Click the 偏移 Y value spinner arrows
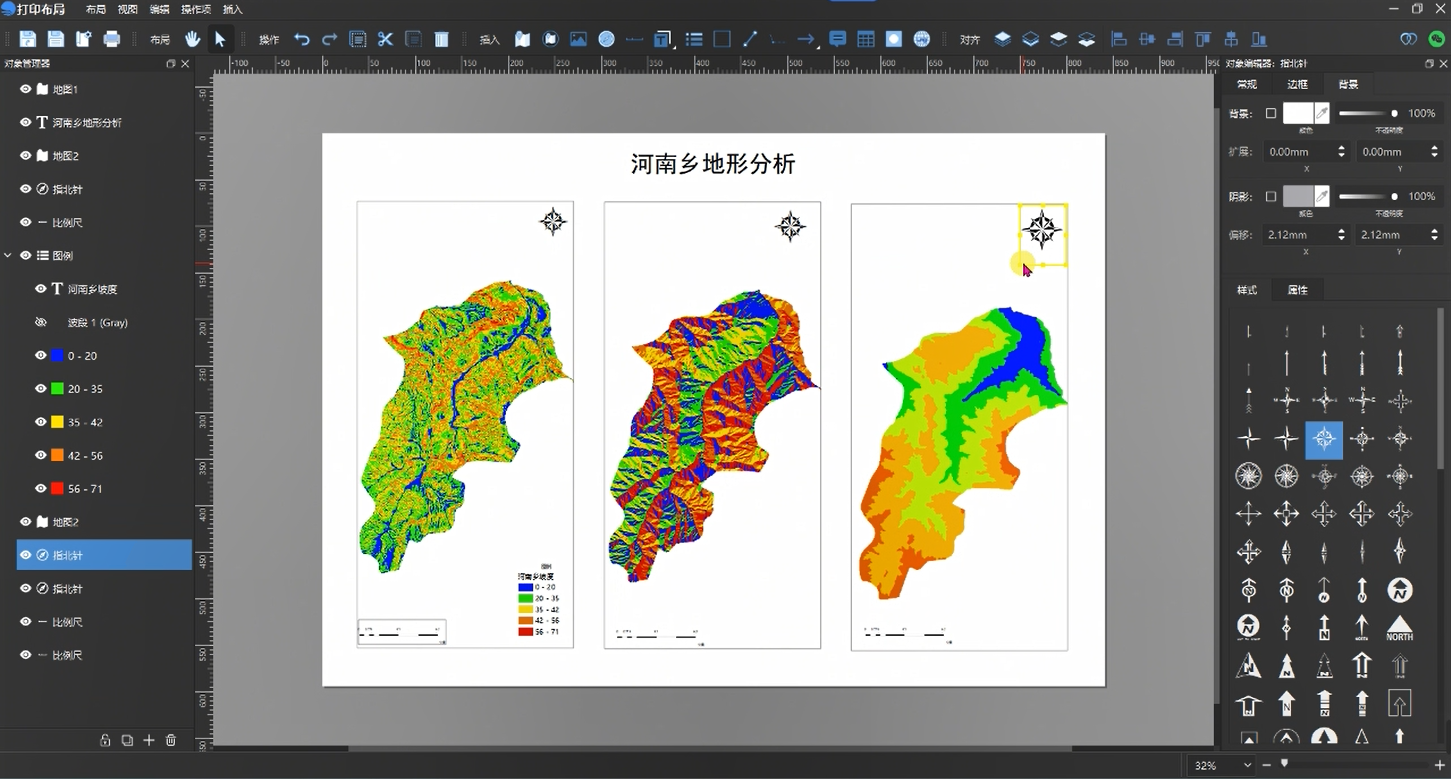 click(x=1435, y=234)
